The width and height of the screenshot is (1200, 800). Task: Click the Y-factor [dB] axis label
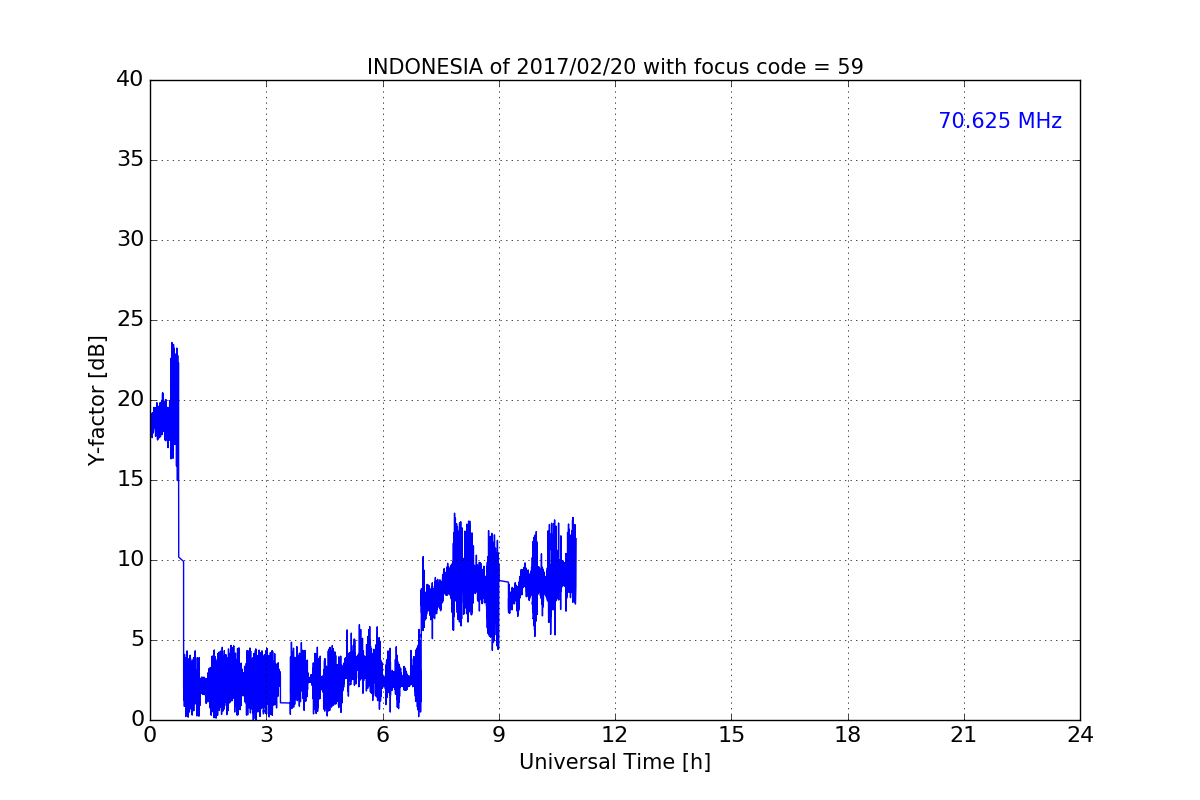(97, 400)
